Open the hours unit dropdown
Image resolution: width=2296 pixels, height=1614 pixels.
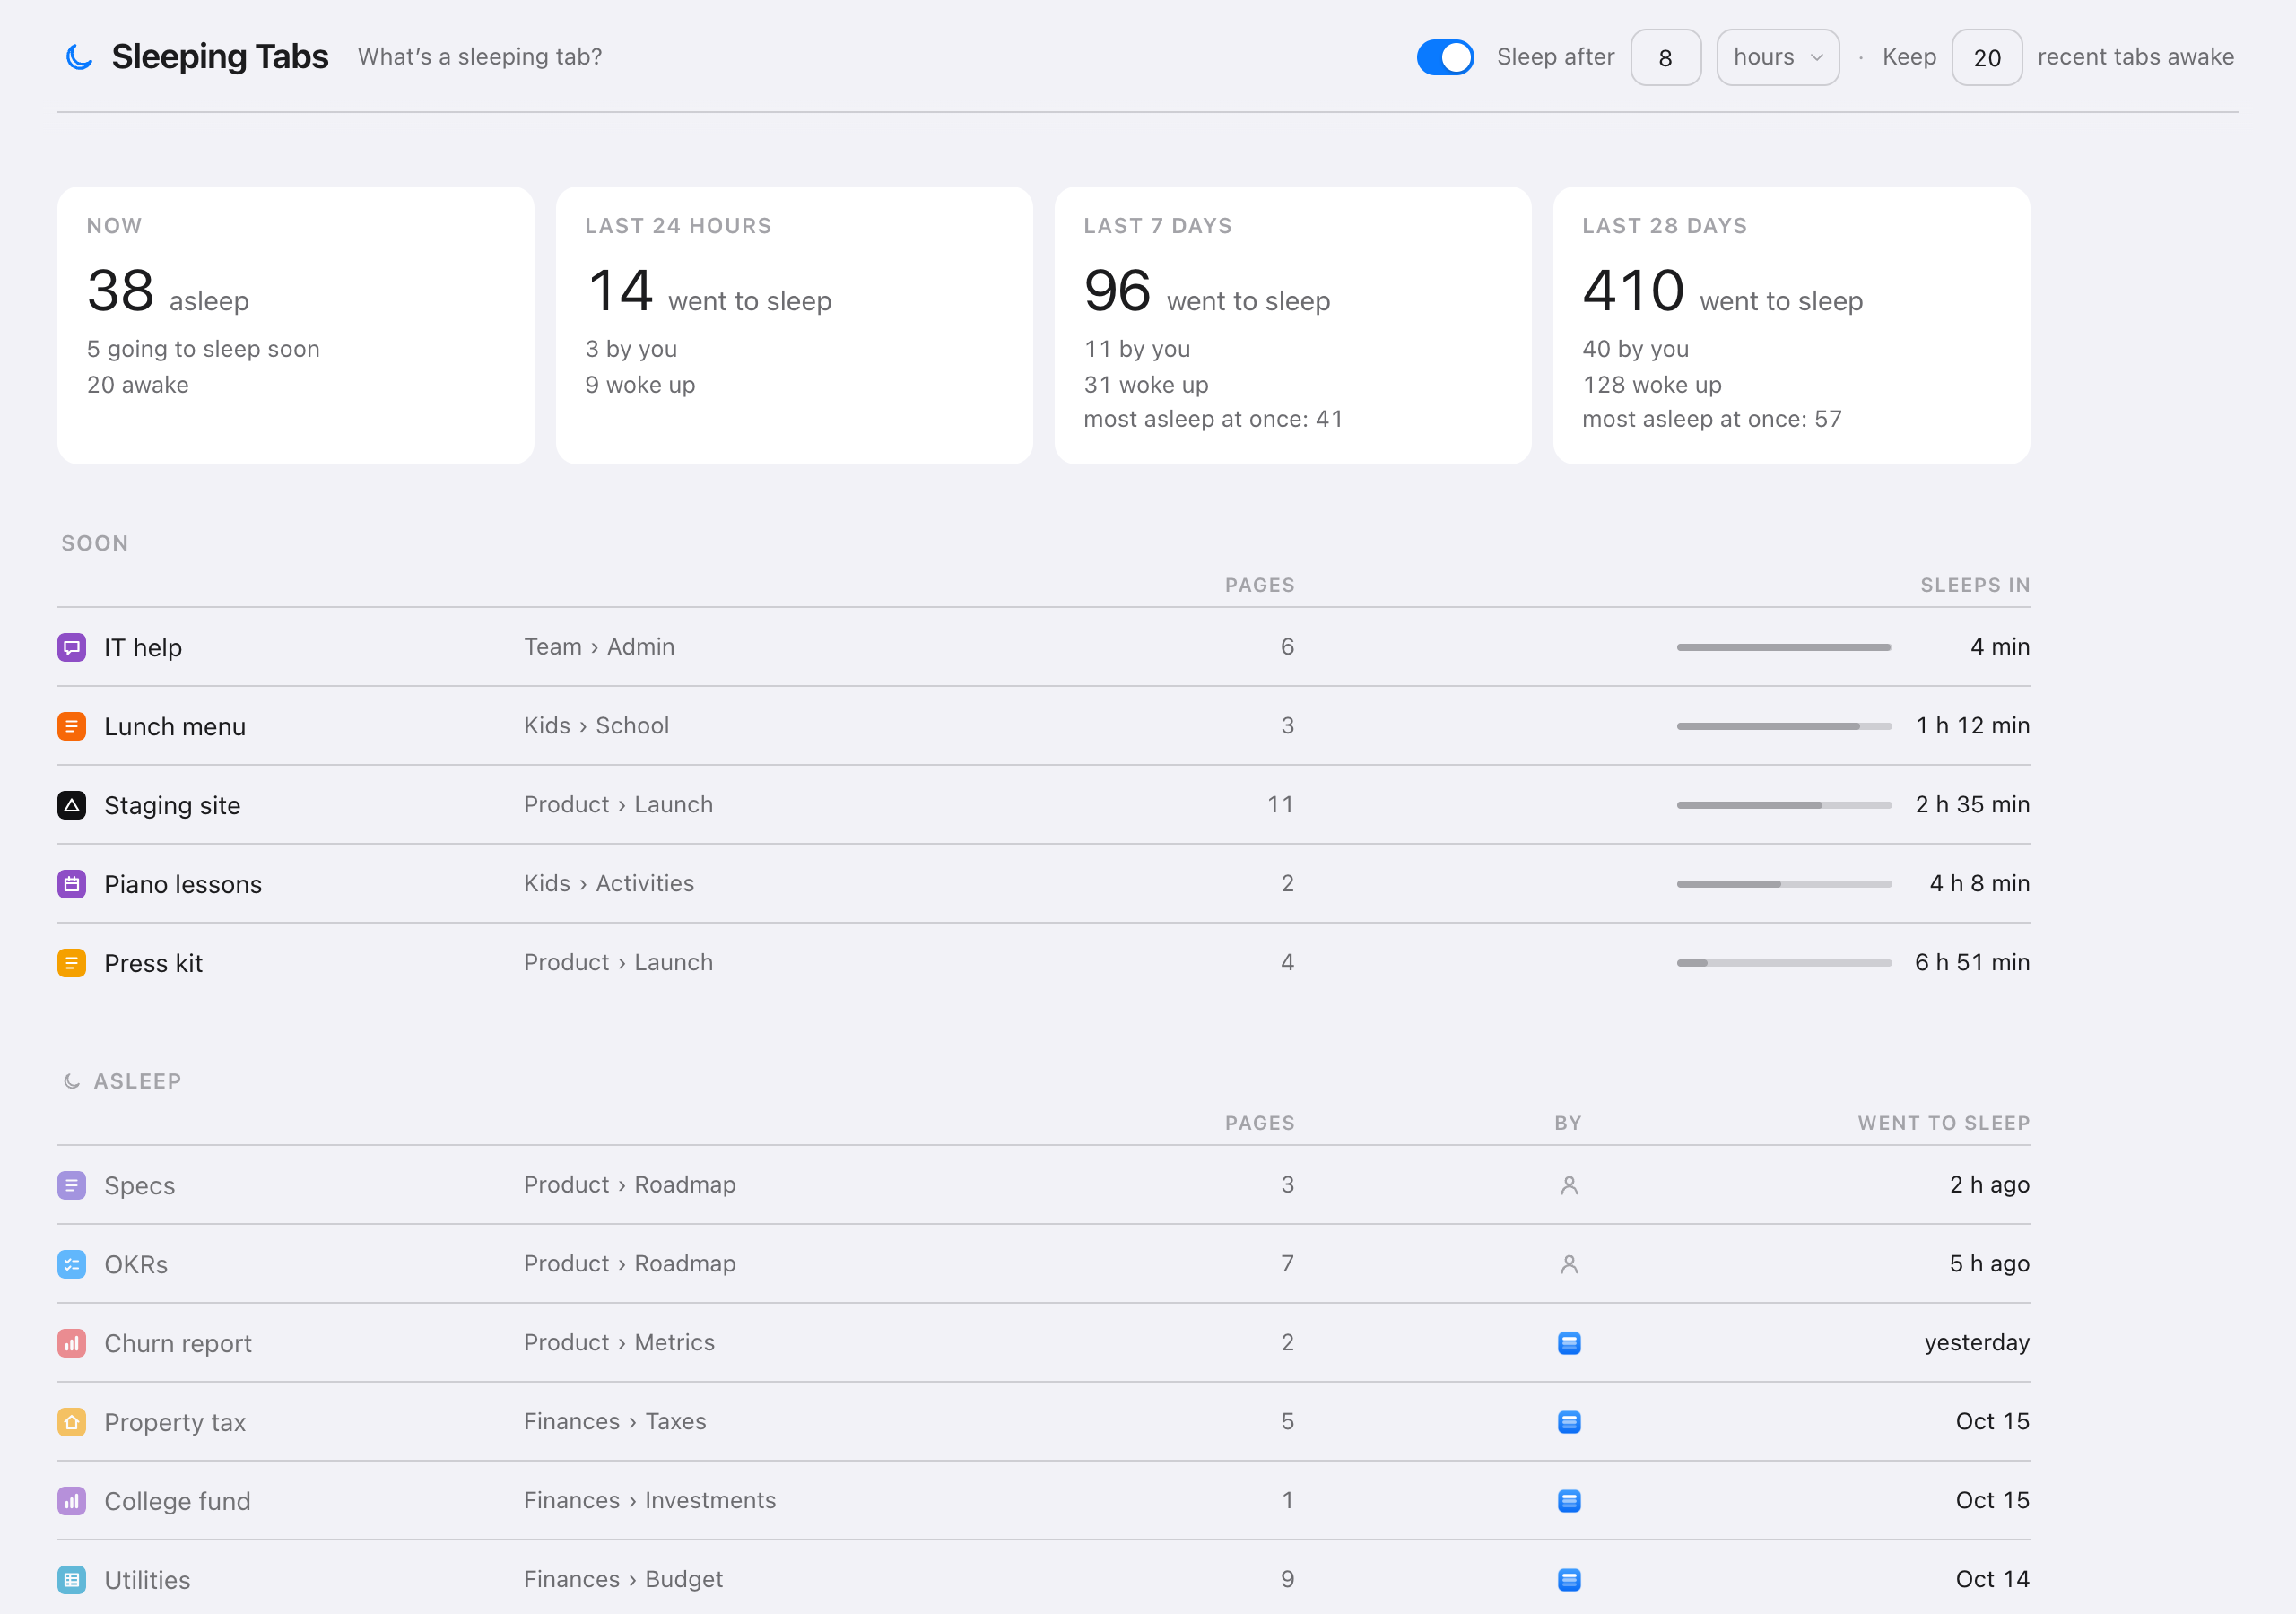[x=1777, y=57]
